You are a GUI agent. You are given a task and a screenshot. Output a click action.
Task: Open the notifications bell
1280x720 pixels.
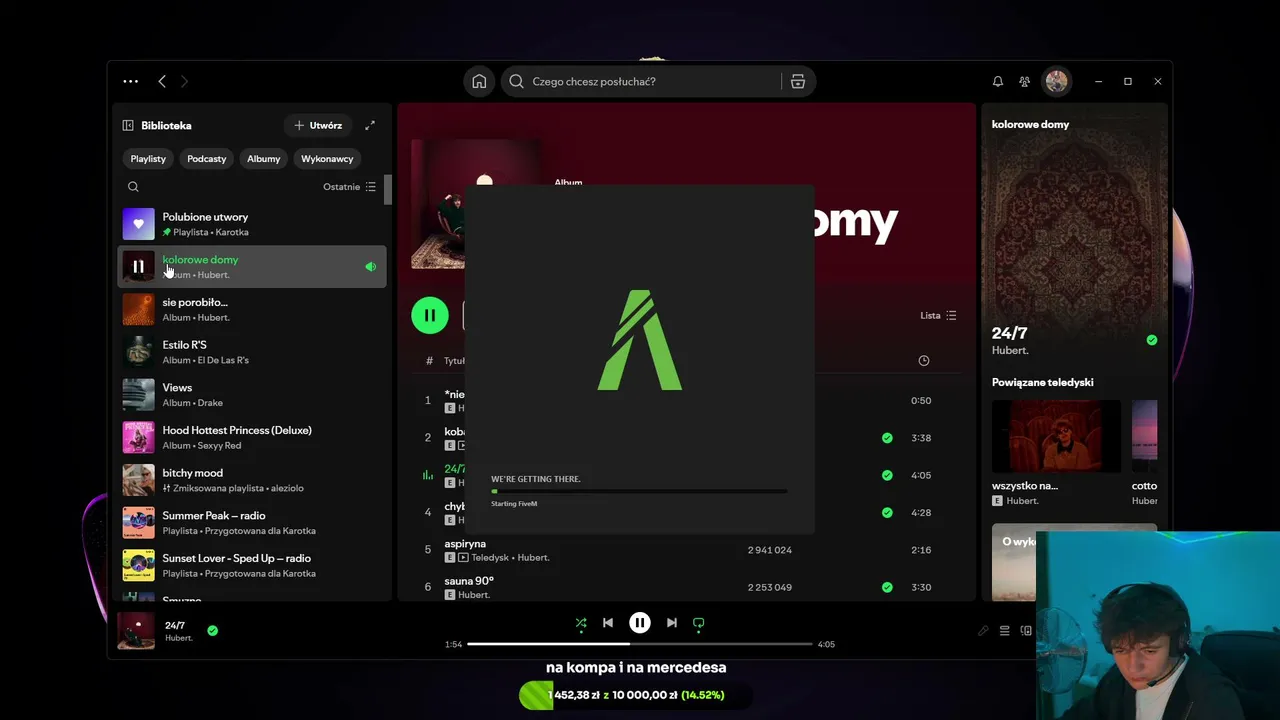click(997, 81)
